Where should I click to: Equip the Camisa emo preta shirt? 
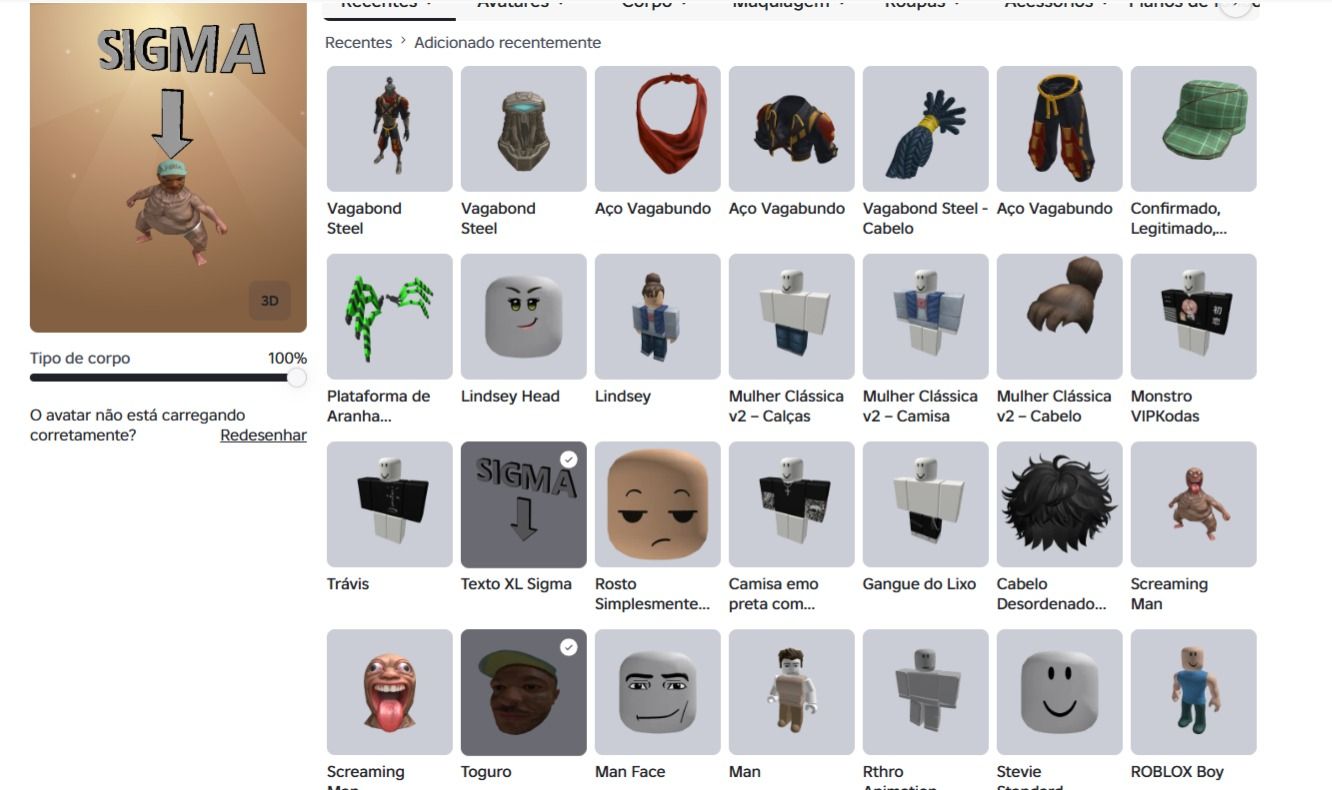792,505
